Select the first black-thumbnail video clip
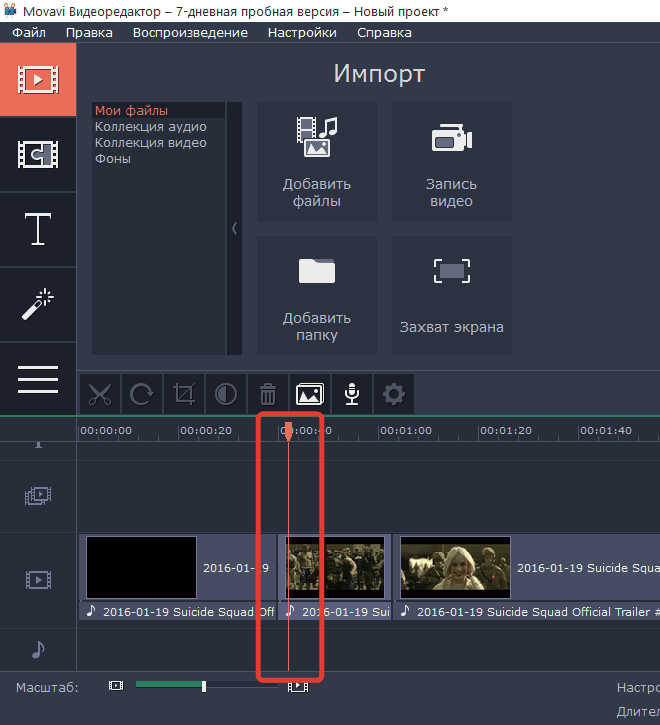The image size is (660, 725). (x=178, y=568)
